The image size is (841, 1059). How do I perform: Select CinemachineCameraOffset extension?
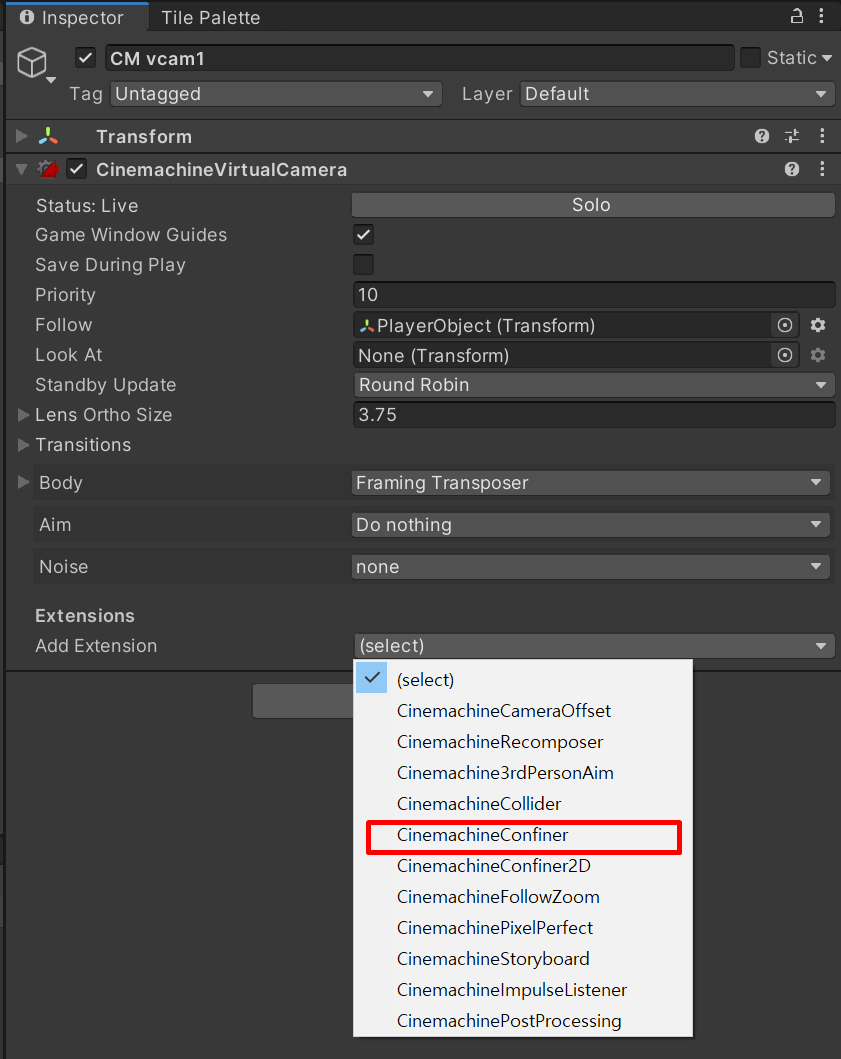tap(524, 711)
